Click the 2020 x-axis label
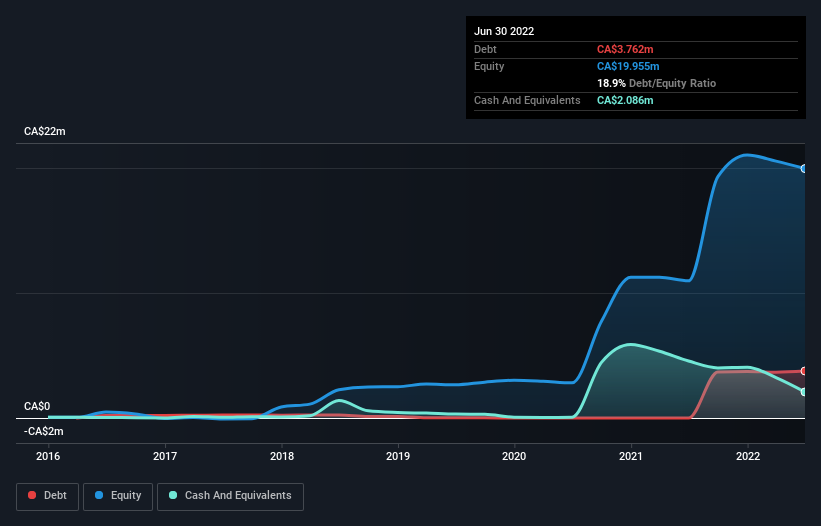The height and width of the screenshot is (526, 821). pyautogui.click(x=514, y=456)
